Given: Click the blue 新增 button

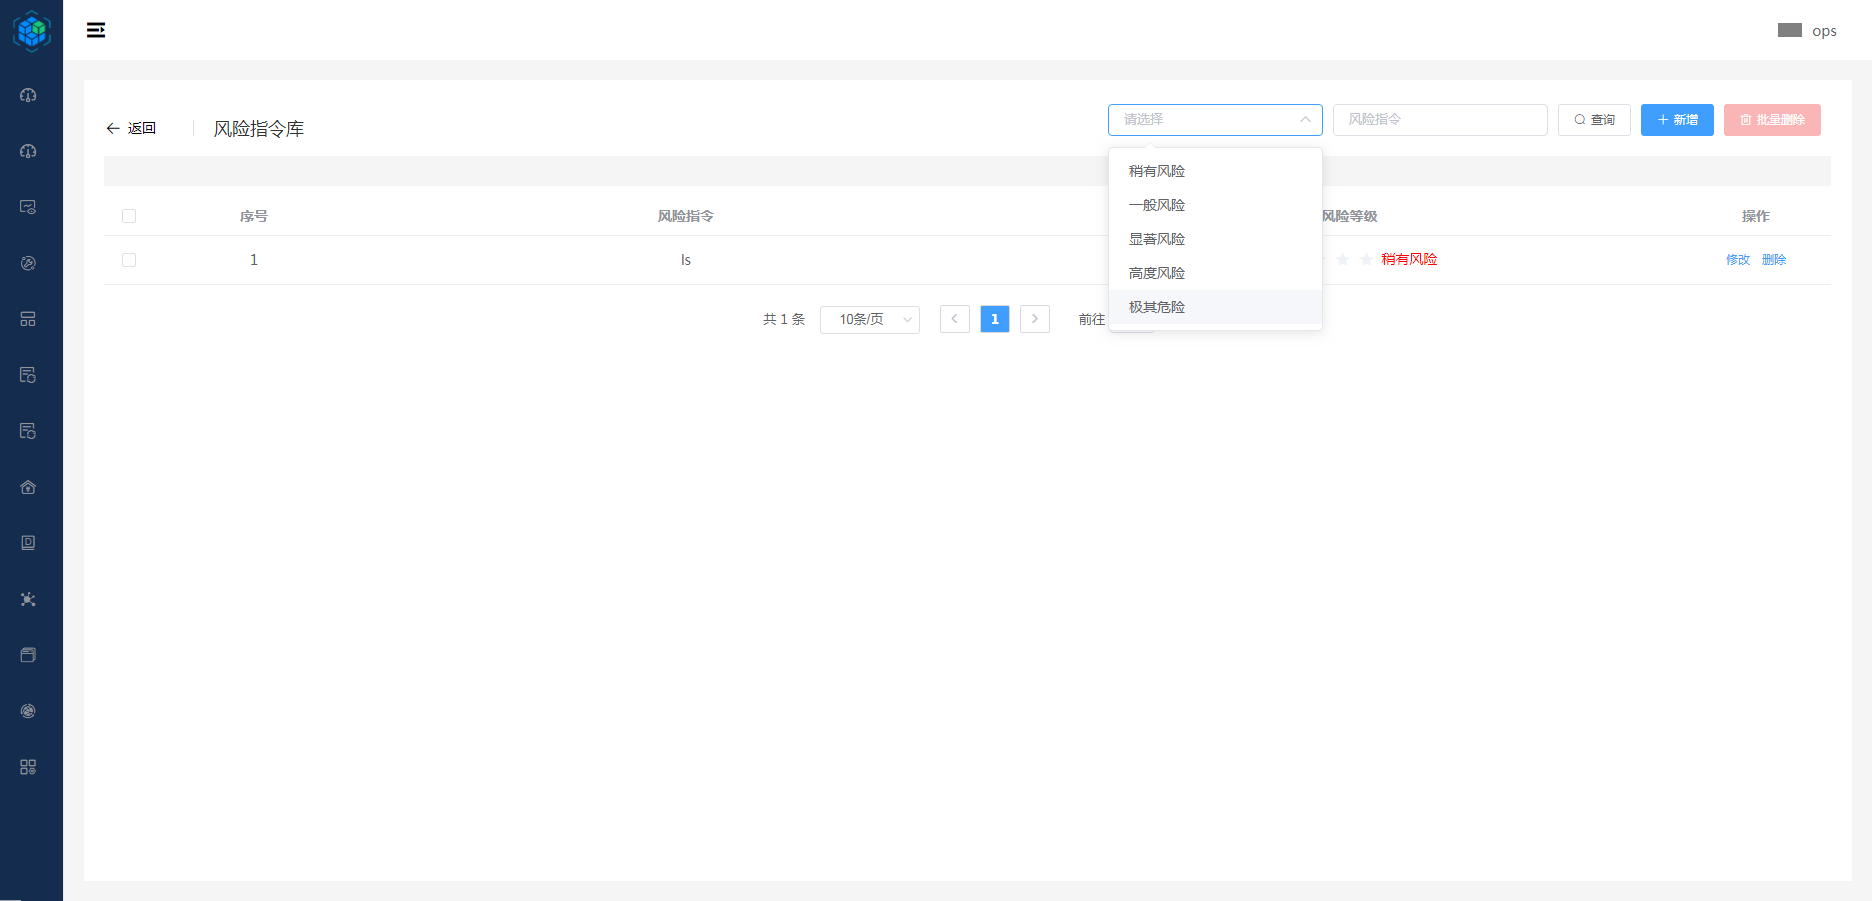Looking at the screenshot, I should (1676, 120).
